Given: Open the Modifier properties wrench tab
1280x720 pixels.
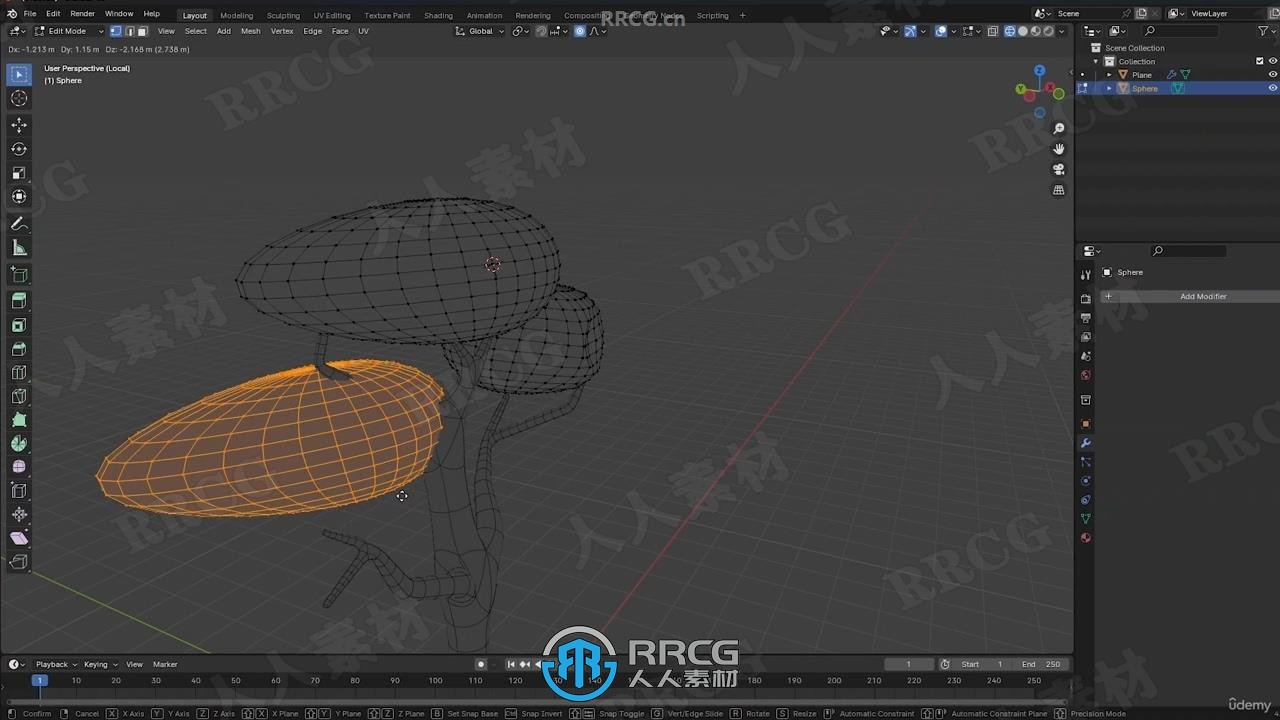Looking at the screenshot, I should point(1086,443).
